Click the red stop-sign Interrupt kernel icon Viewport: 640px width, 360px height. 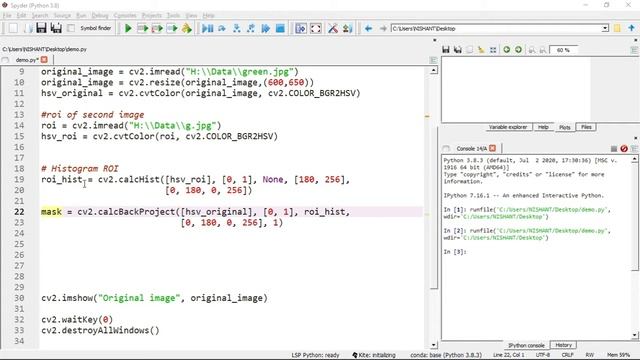coord(624,149)
